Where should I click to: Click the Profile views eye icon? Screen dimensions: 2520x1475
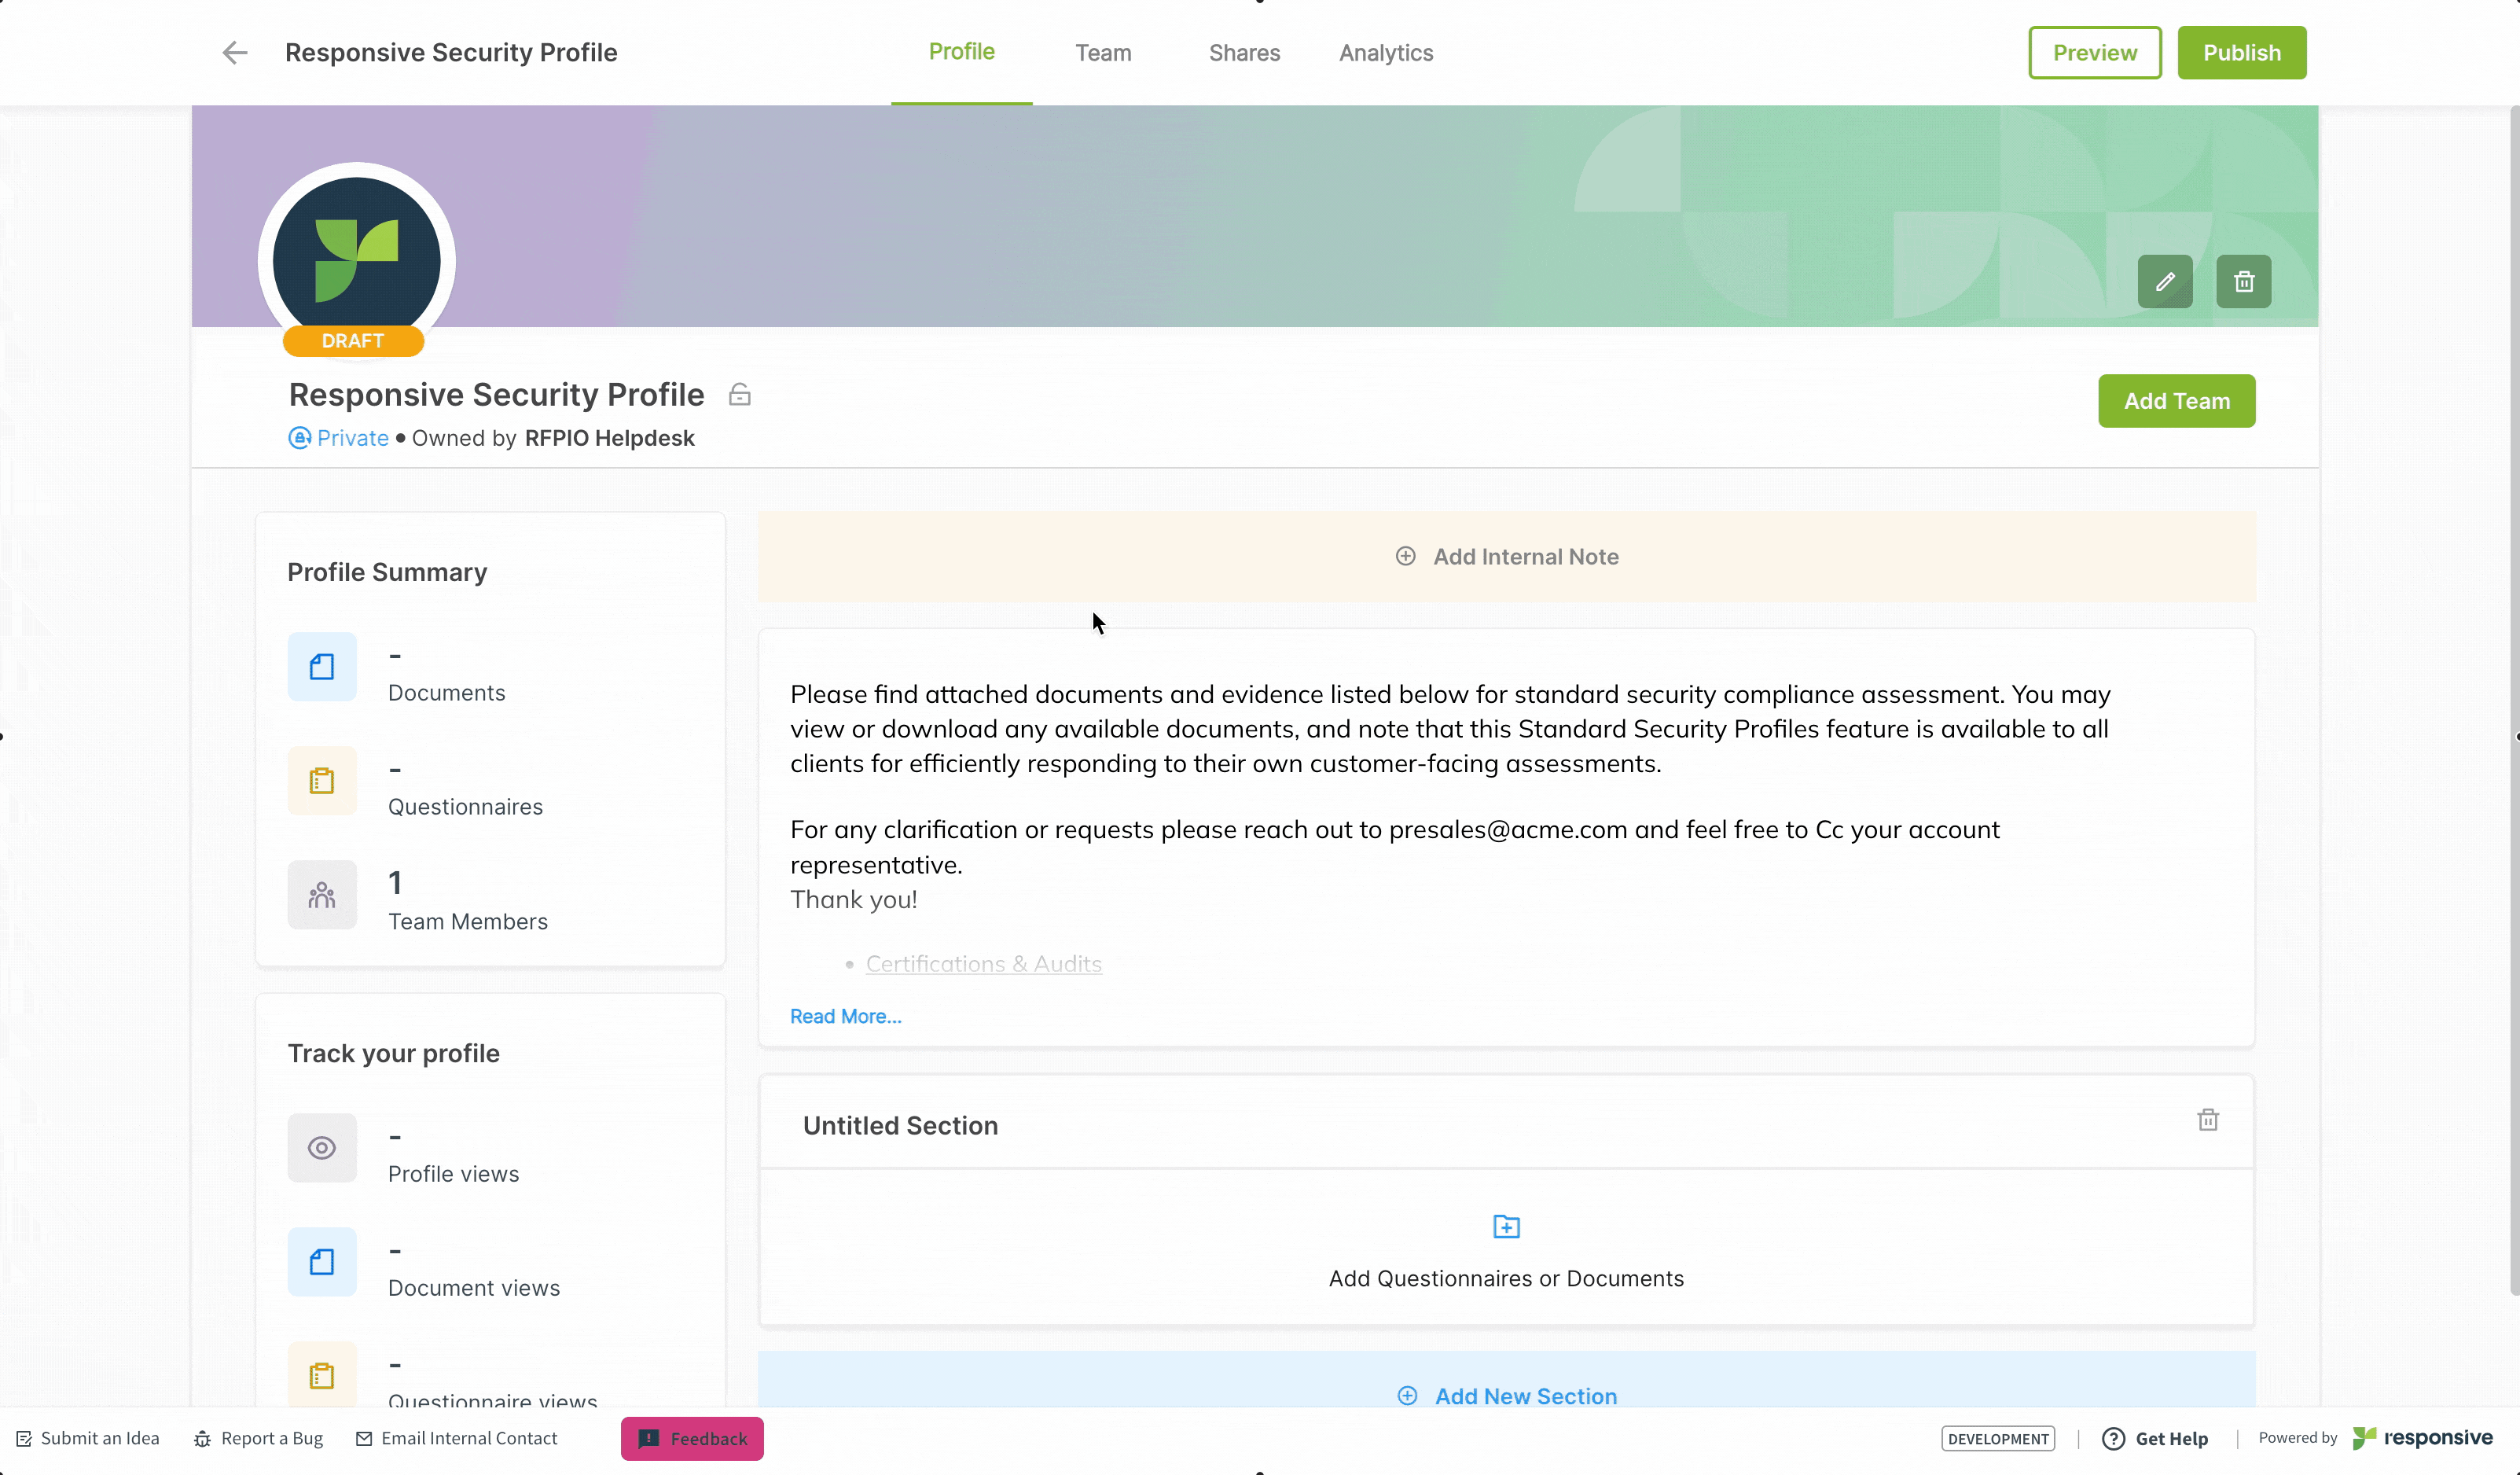322,1148
